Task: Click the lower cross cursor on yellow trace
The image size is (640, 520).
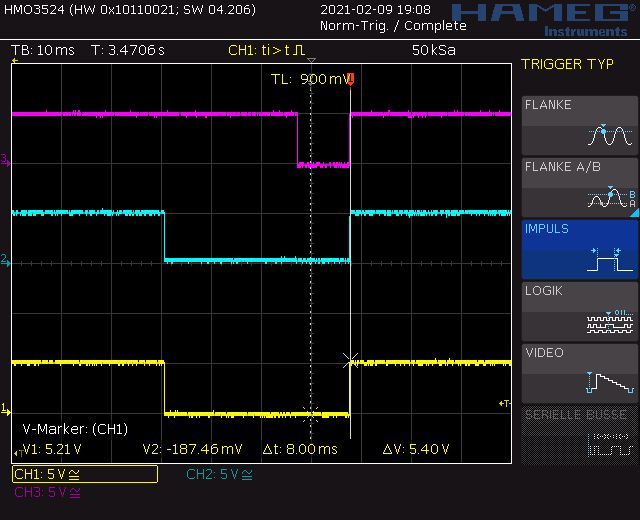Action: coord(311,414)
